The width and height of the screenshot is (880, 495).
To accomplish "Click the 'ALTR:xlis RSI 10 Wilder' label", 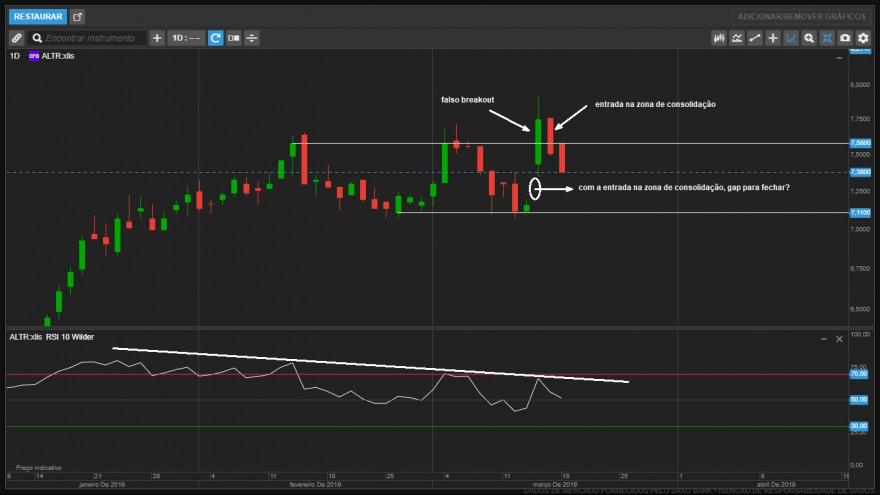I will 52,337.
